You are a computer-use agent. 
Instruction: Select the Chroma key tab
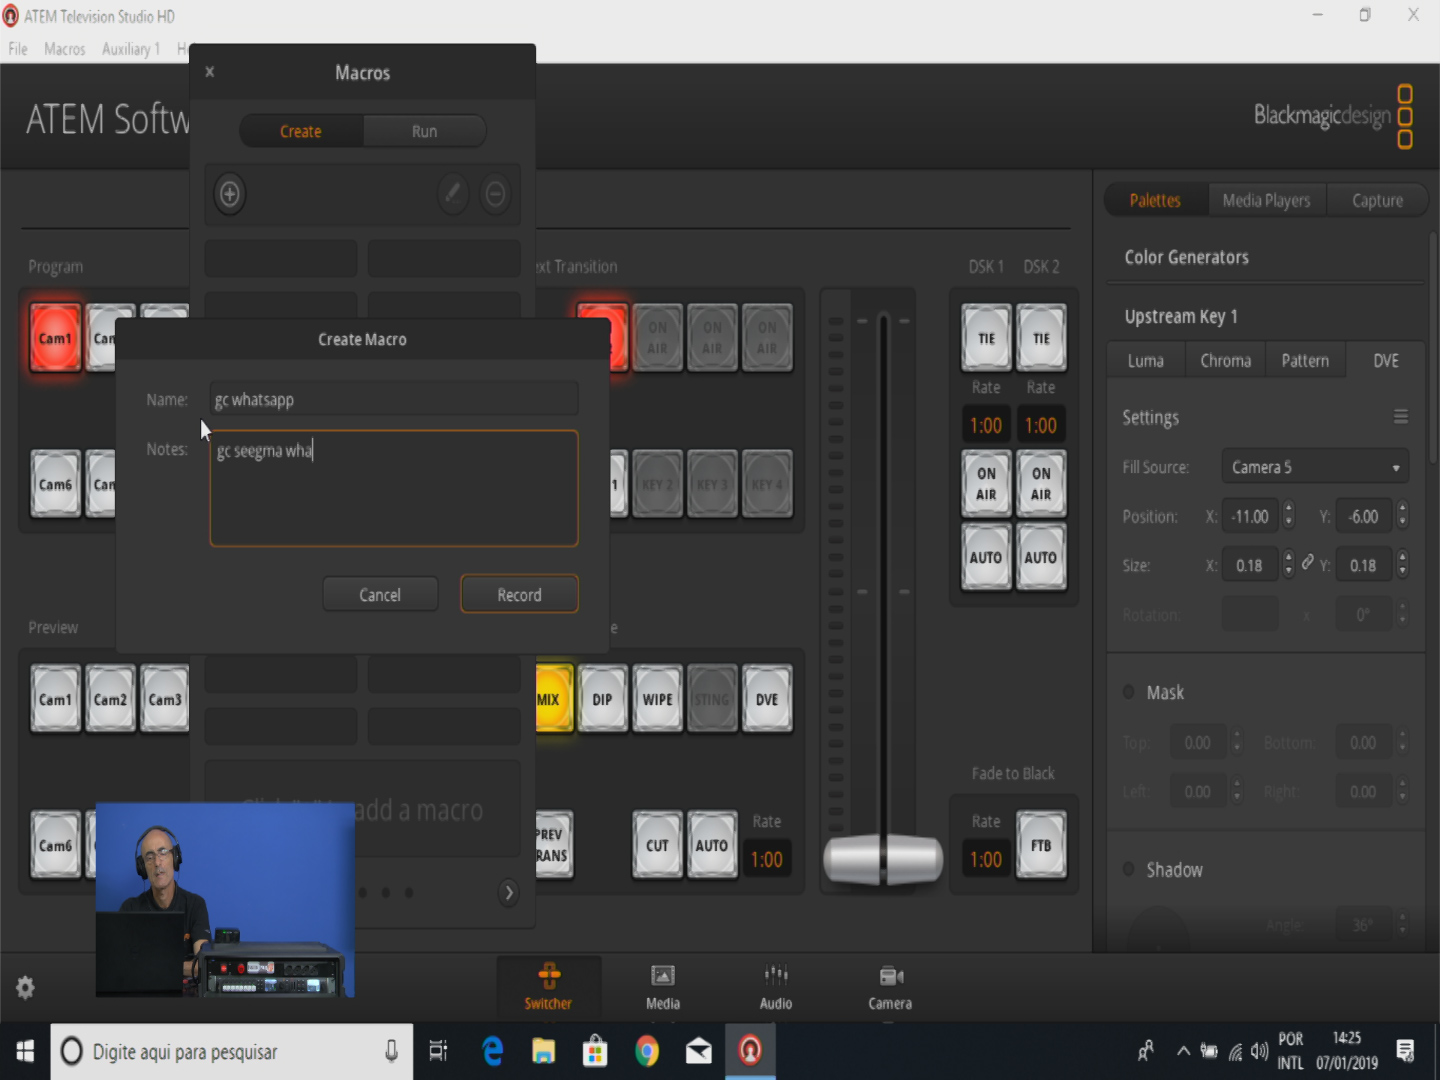(x=1225, y=360)
